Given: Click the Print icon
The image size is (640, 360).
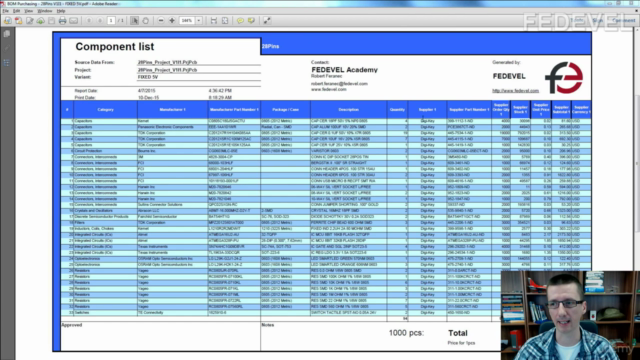Looking at the screenshot, I should pos(62,20).
